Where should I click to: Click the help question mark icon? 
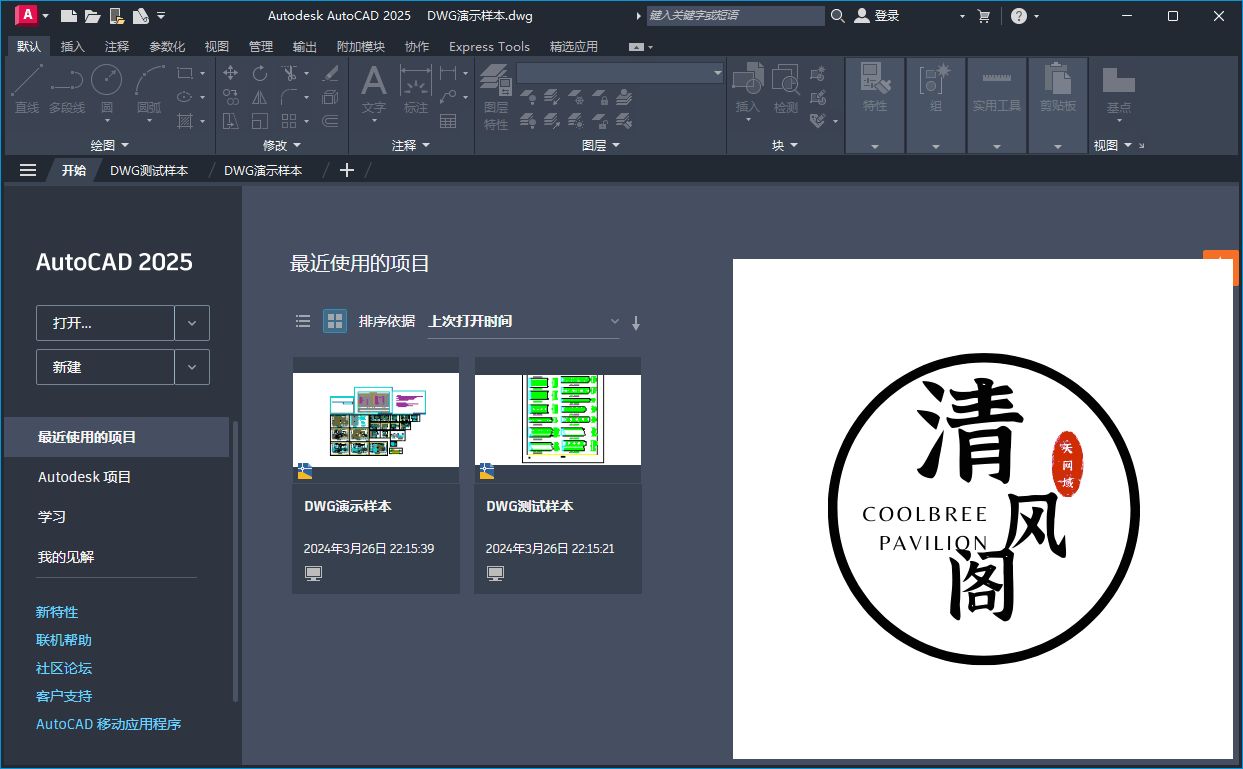click(1018, 16)
